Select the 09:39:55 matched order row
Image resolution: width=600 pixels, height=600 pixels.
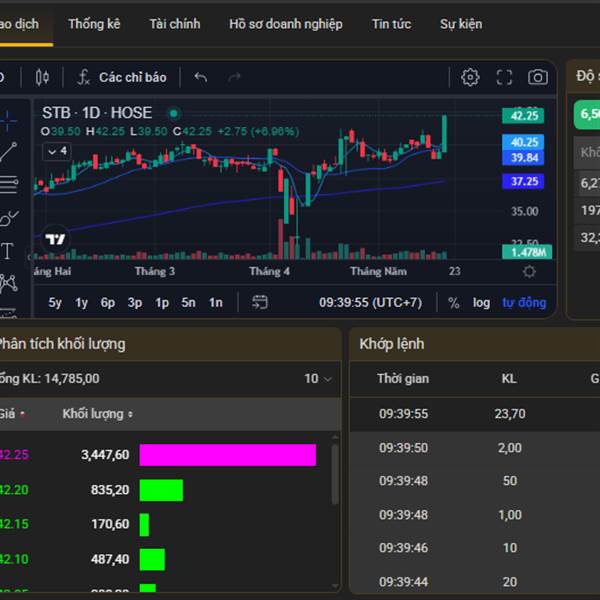point(475,414)
